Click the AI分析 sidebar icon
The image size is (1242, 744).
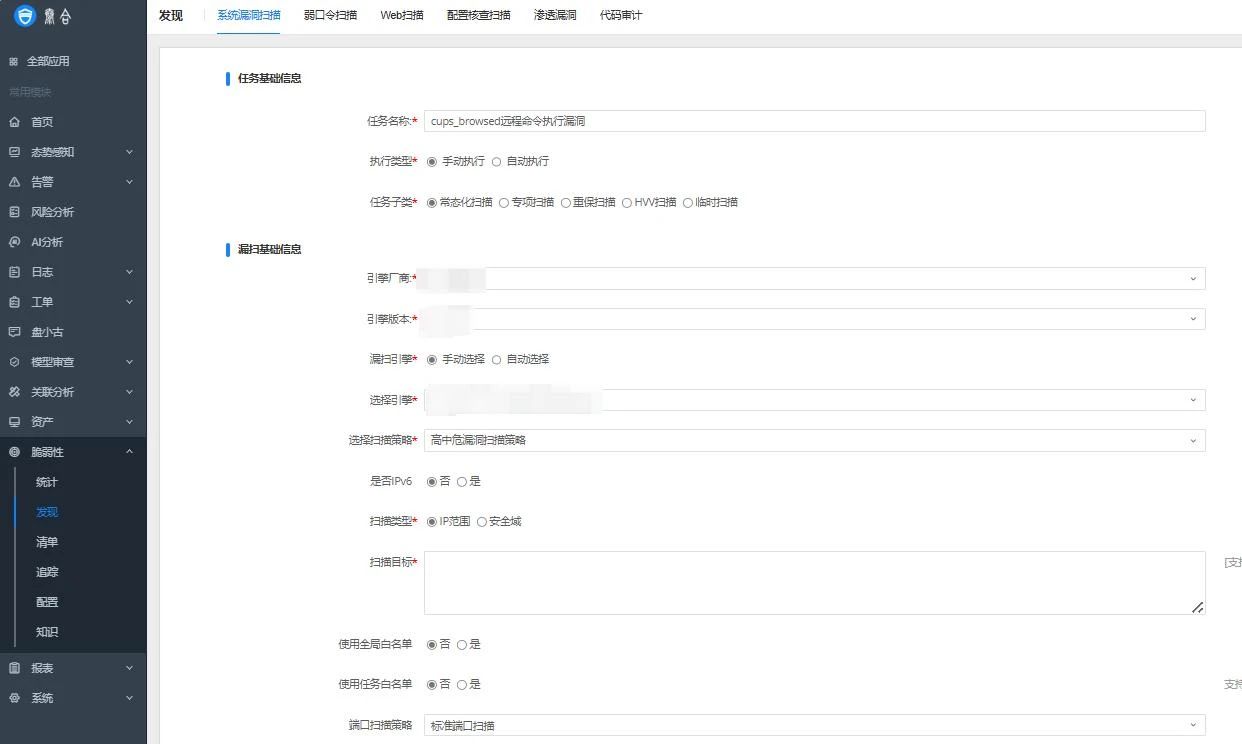[14, 242]
